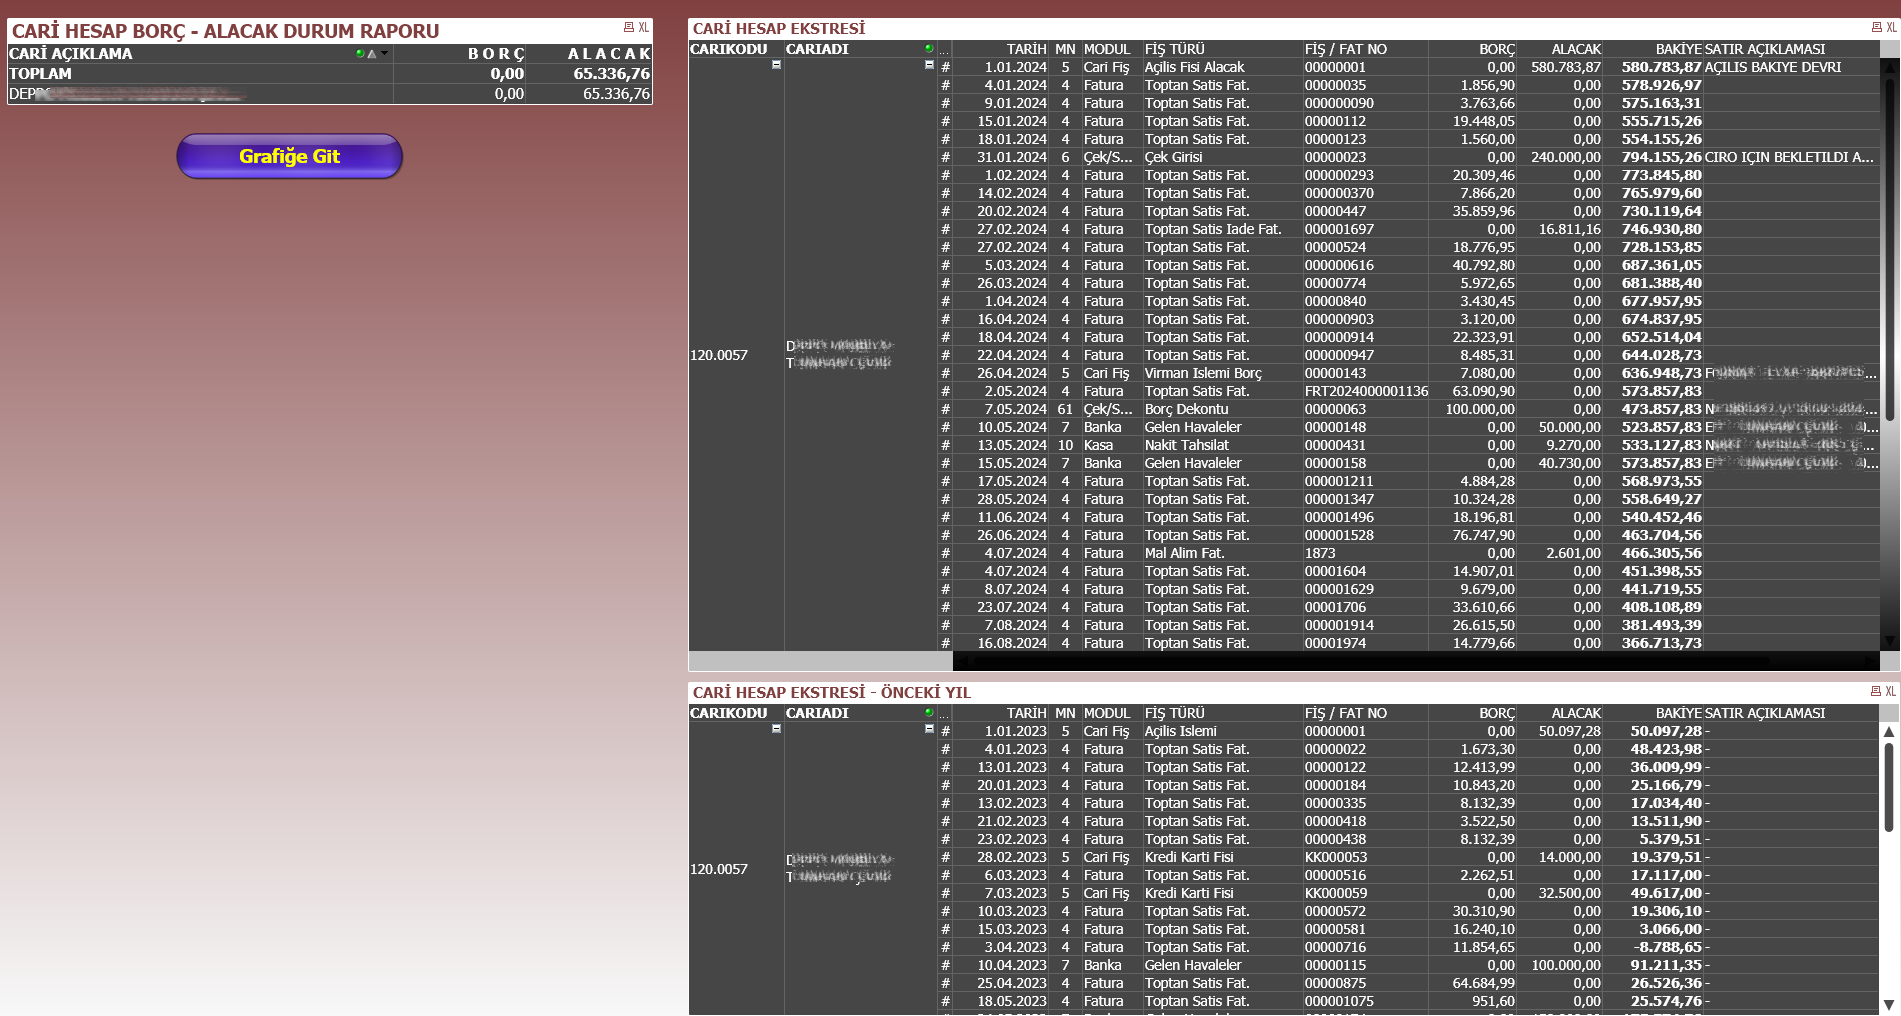Screen dimensions: 1901x1016
Task: Collapse CARIADI group in Önceki Yıl table
Action: click(x=929, y=729)
